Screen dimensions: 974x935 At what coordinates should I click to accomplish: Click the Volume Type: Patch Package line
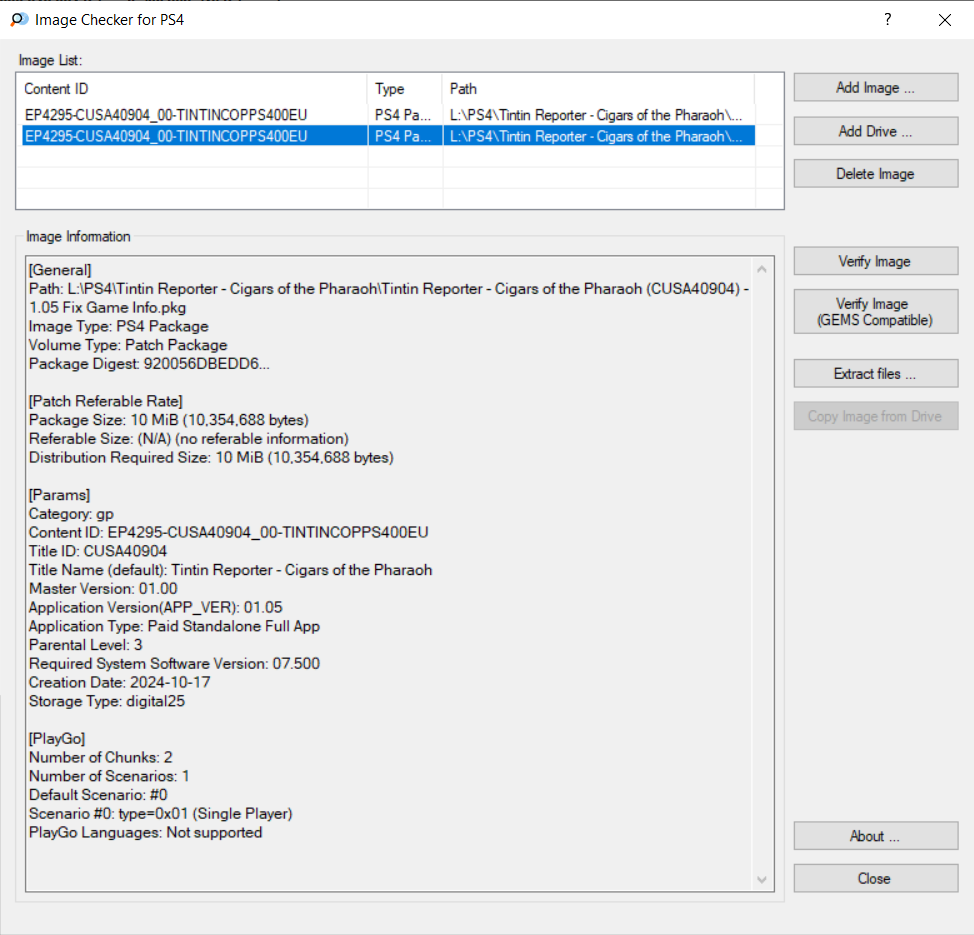click(128, 345)
